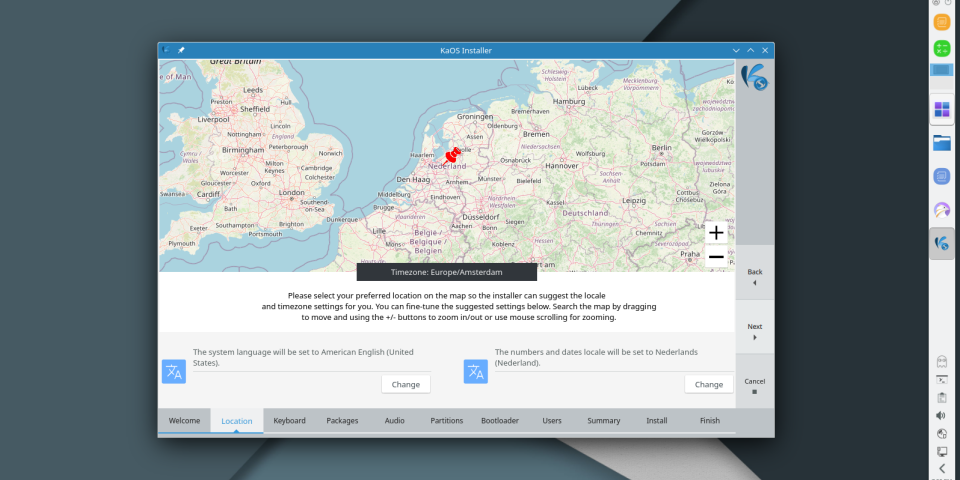The width and height of the screenshot is (960, 480).
Task: Click the Next button
Action: coord(754,331)
